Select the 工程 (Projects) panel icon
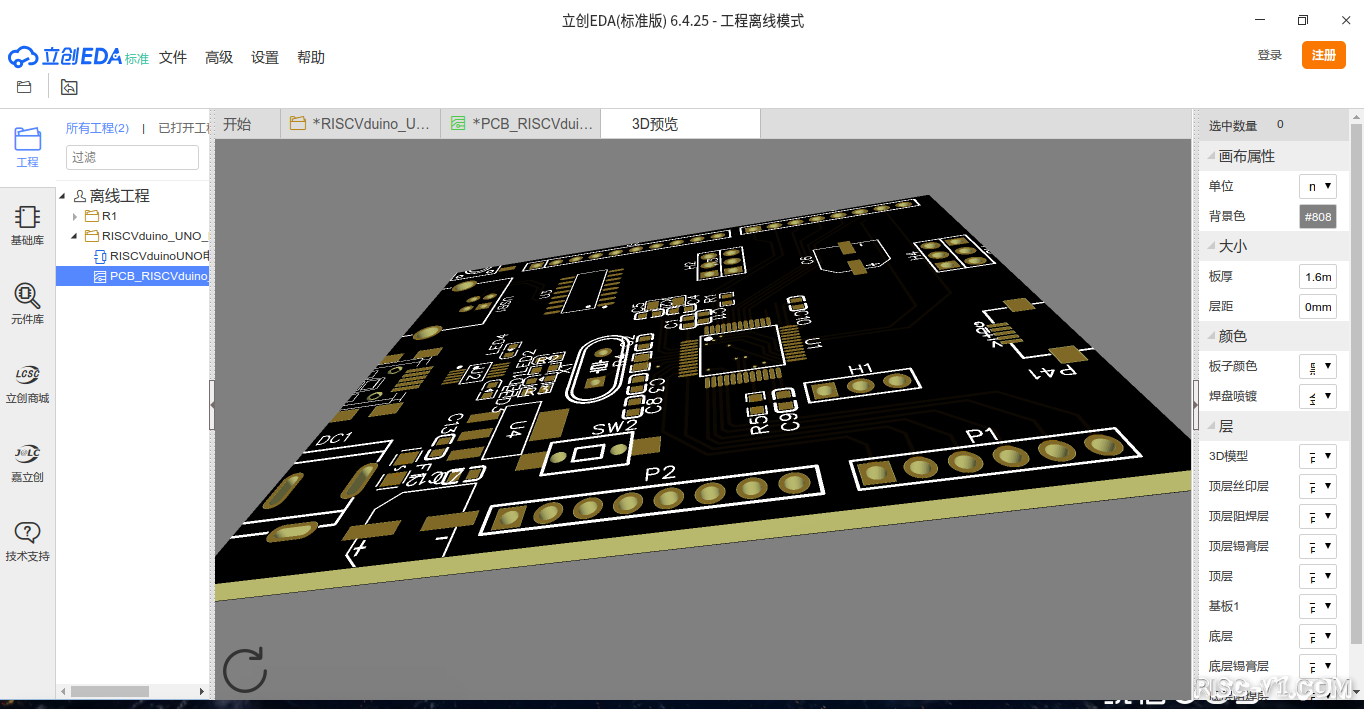 pyautogui.click(x=27, y=148)
